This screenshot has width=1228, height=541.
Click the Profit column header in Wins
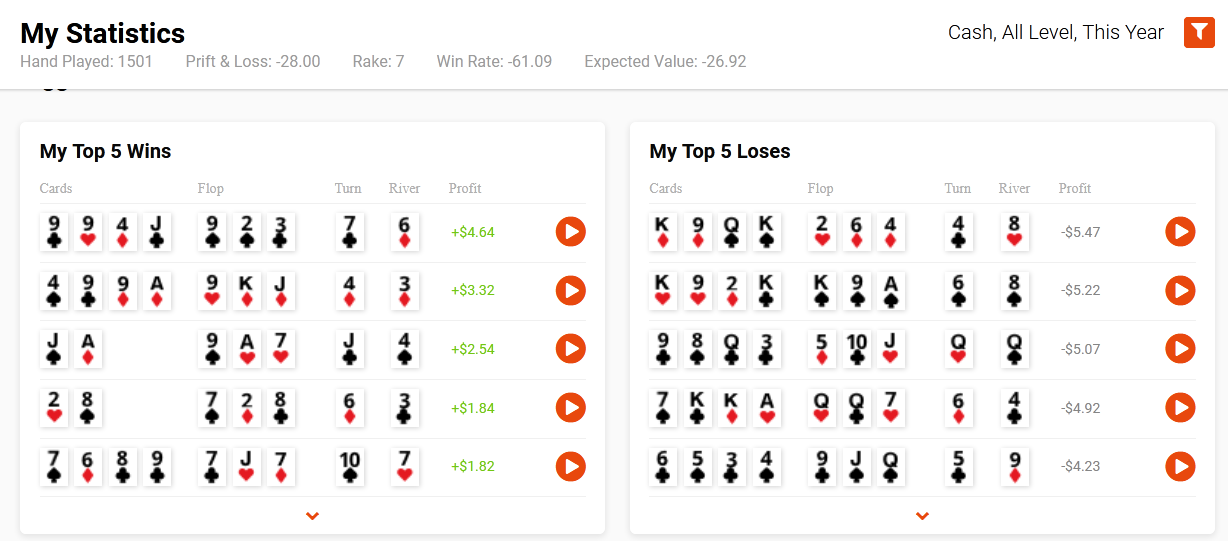click(x=465, y=188)
